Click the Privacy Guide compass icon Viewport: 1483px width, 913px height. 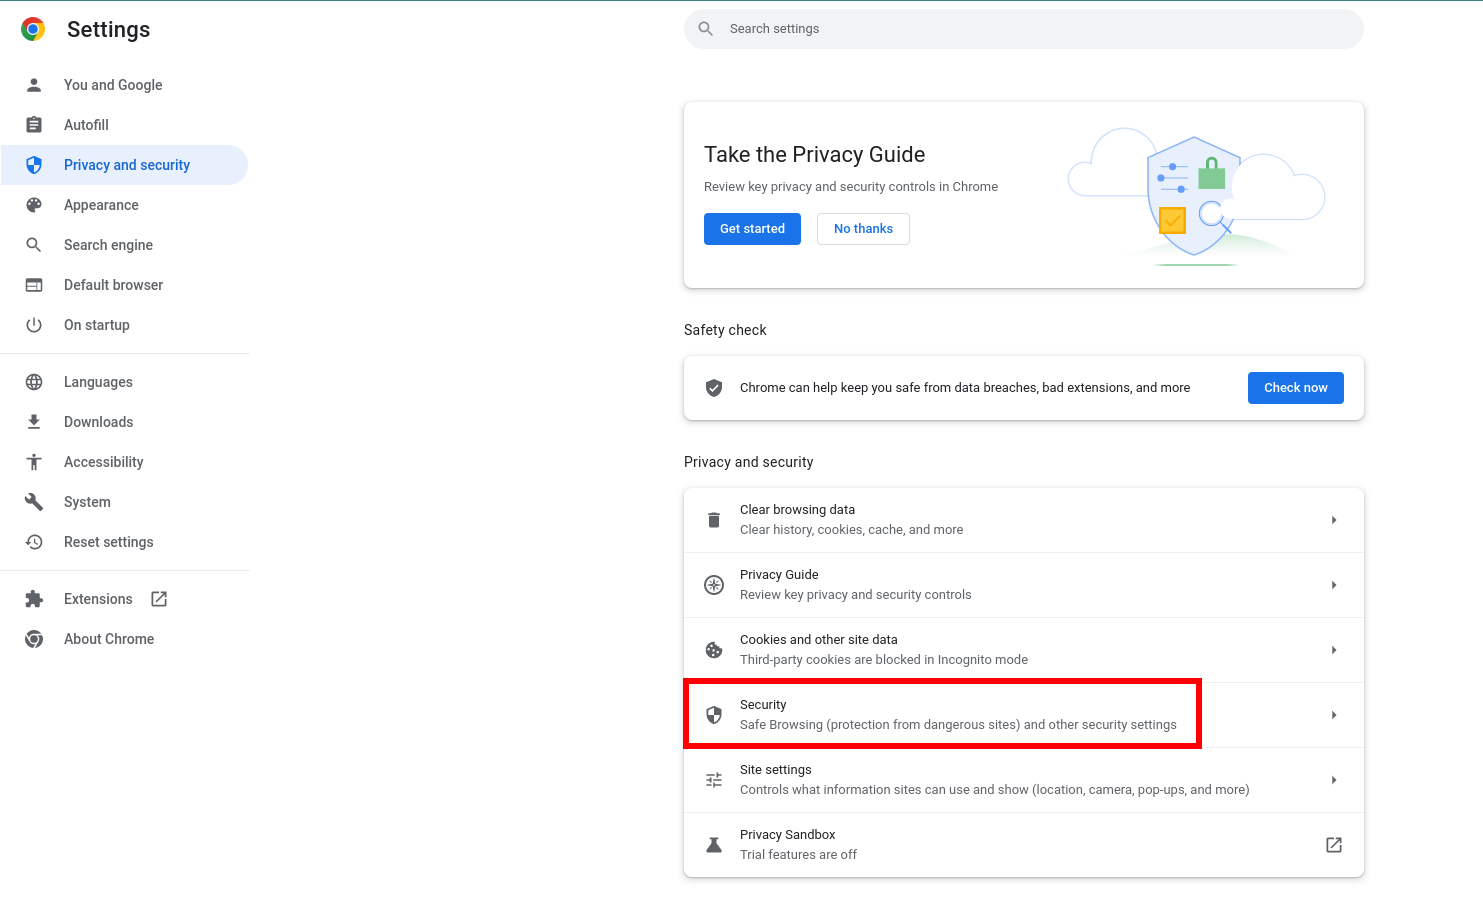pyautogui.click(x=714, y=585)
